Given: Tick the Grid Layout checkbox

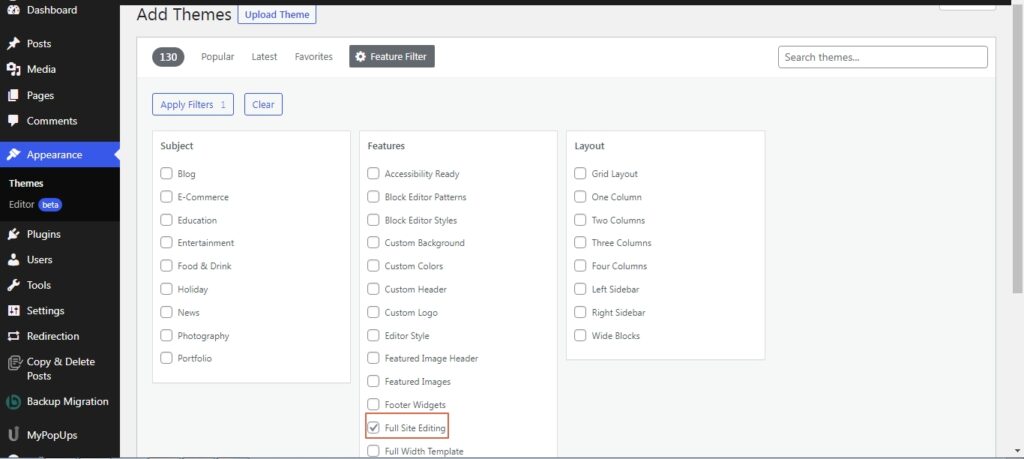Looking at the screenshot, I should coord(580,174).
